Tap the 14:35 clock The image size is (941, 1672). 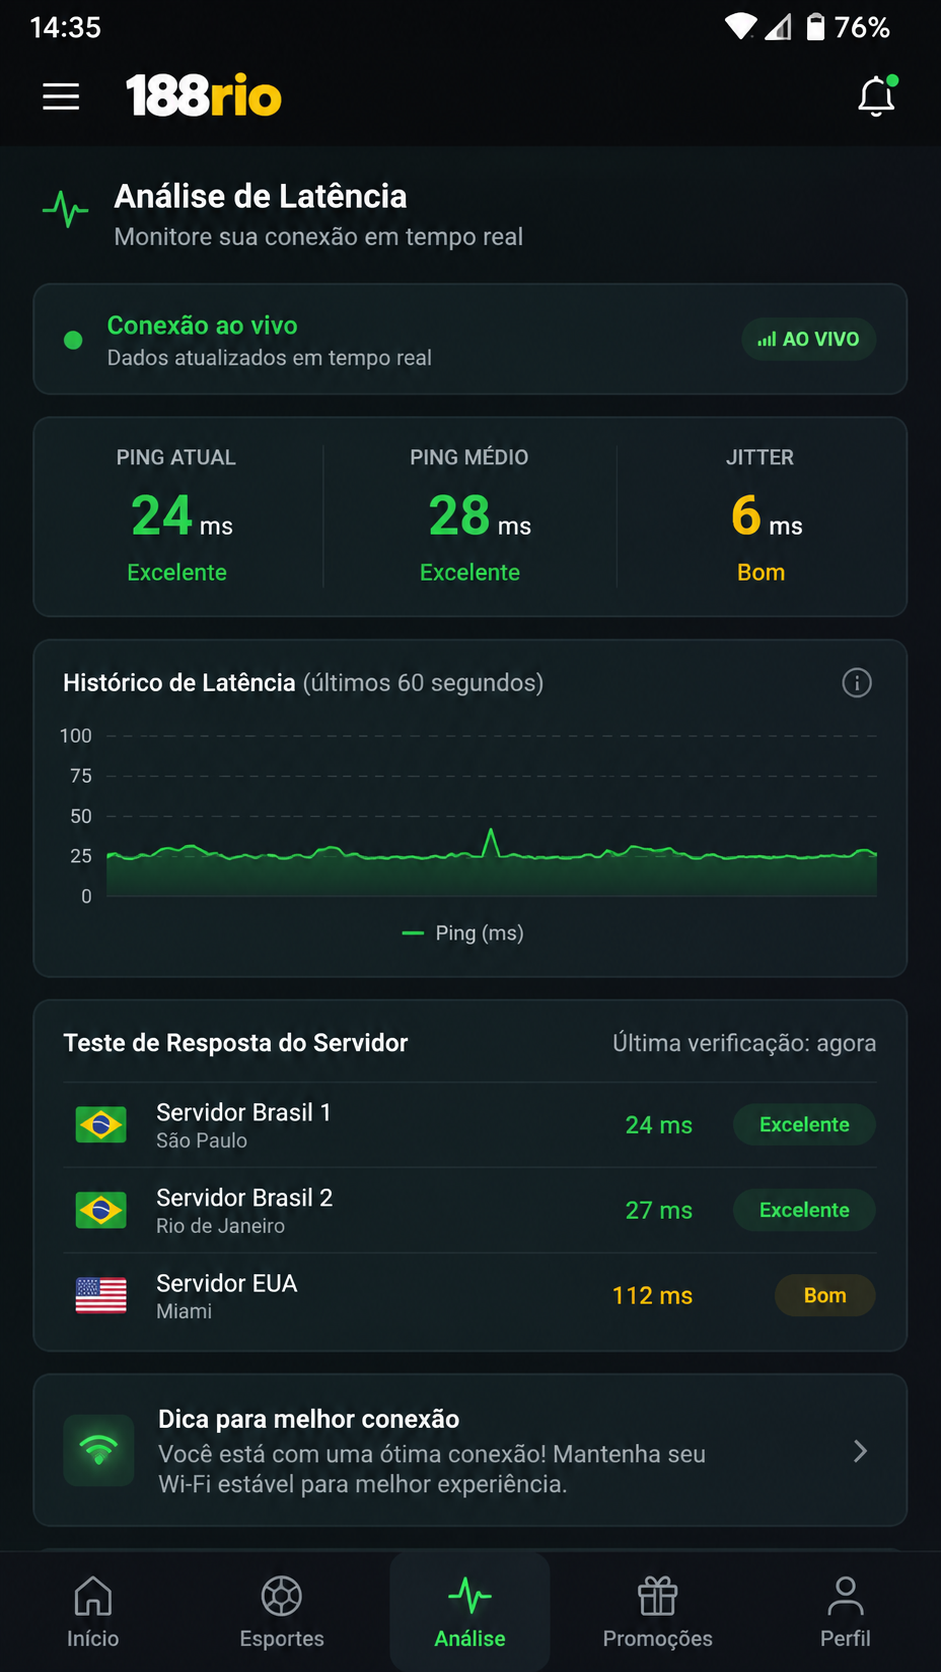click(x=66, y=27)
